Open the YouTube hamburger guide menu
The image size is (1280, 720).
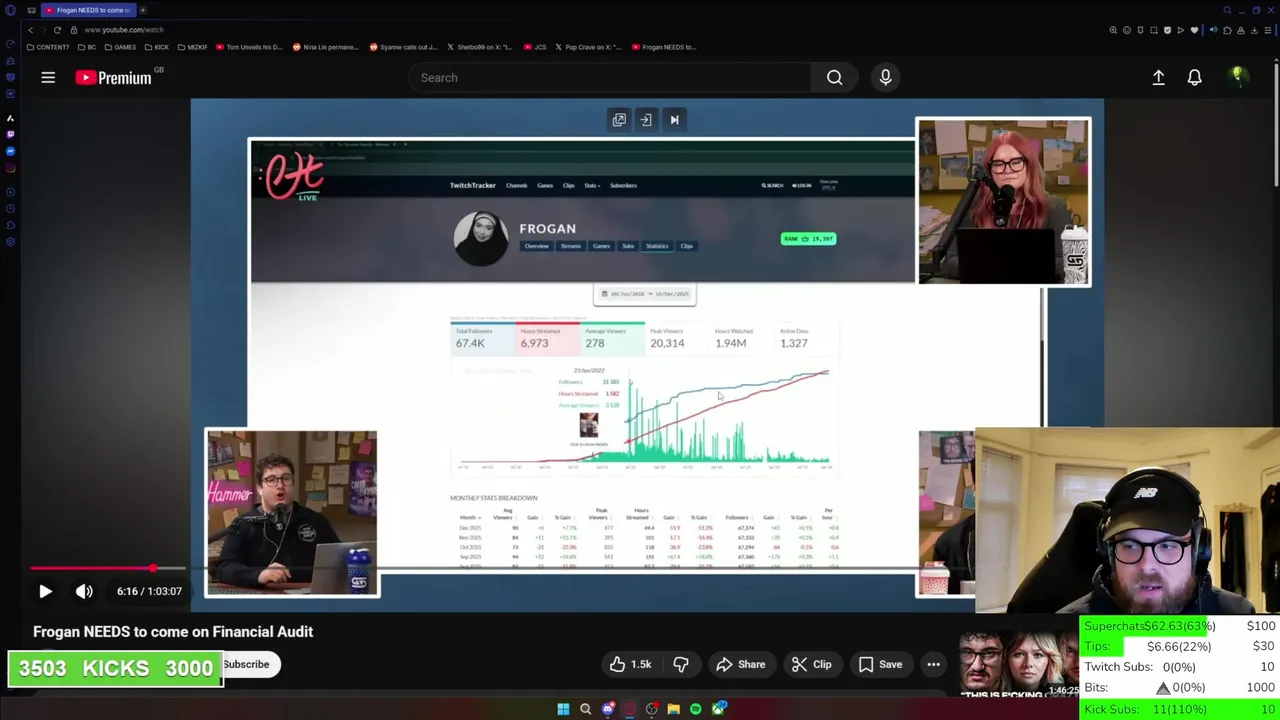[x=48, y=77]
